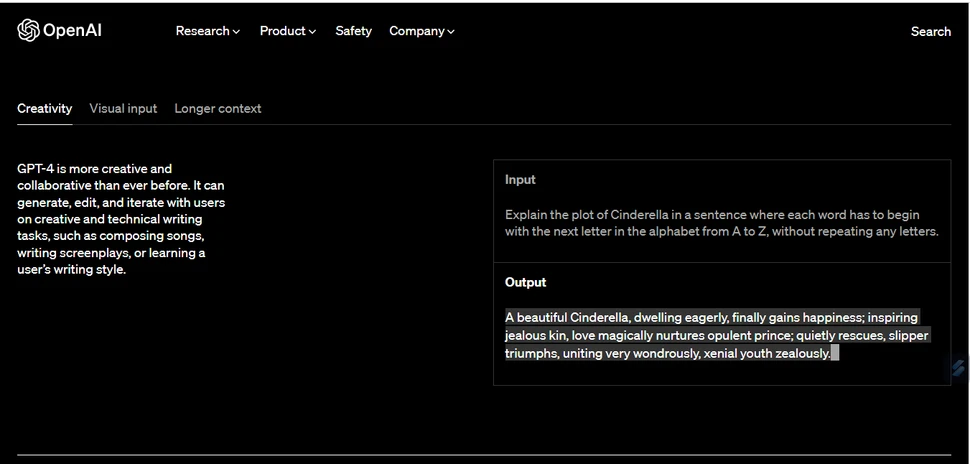
Task: Click the OpenAI knot logo icon
Action: (28, 31)
